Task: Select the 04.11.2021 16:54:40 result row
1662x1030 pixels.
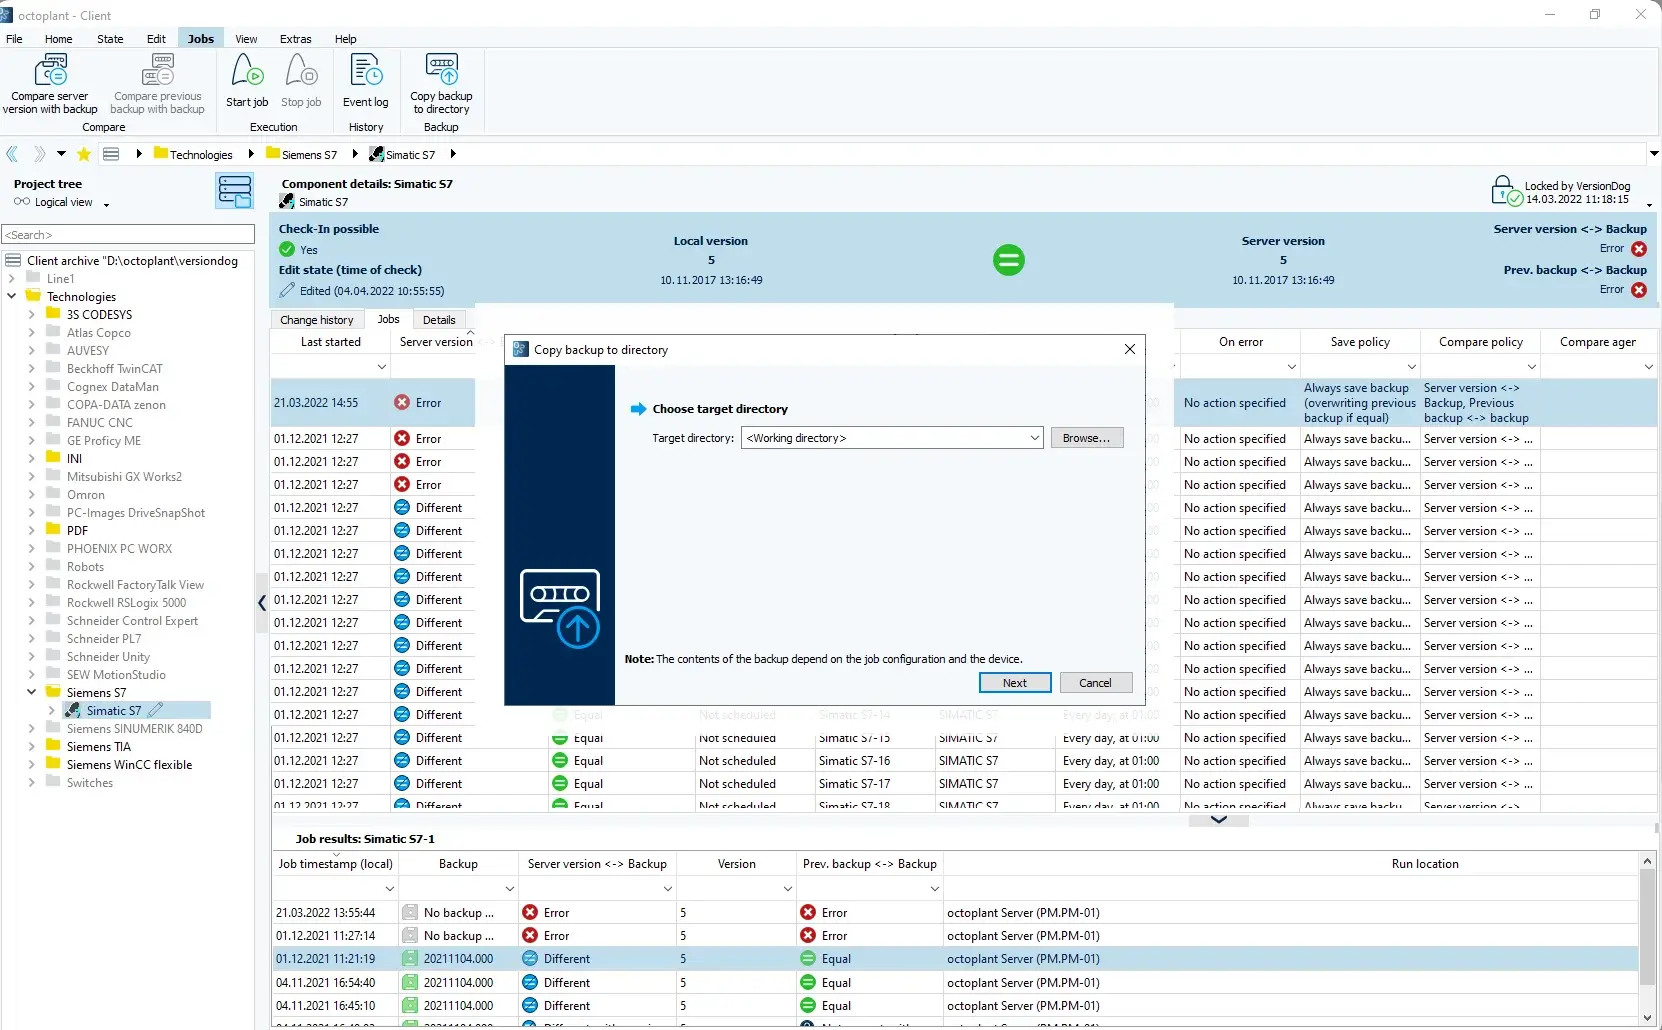Action: point(955,982)
